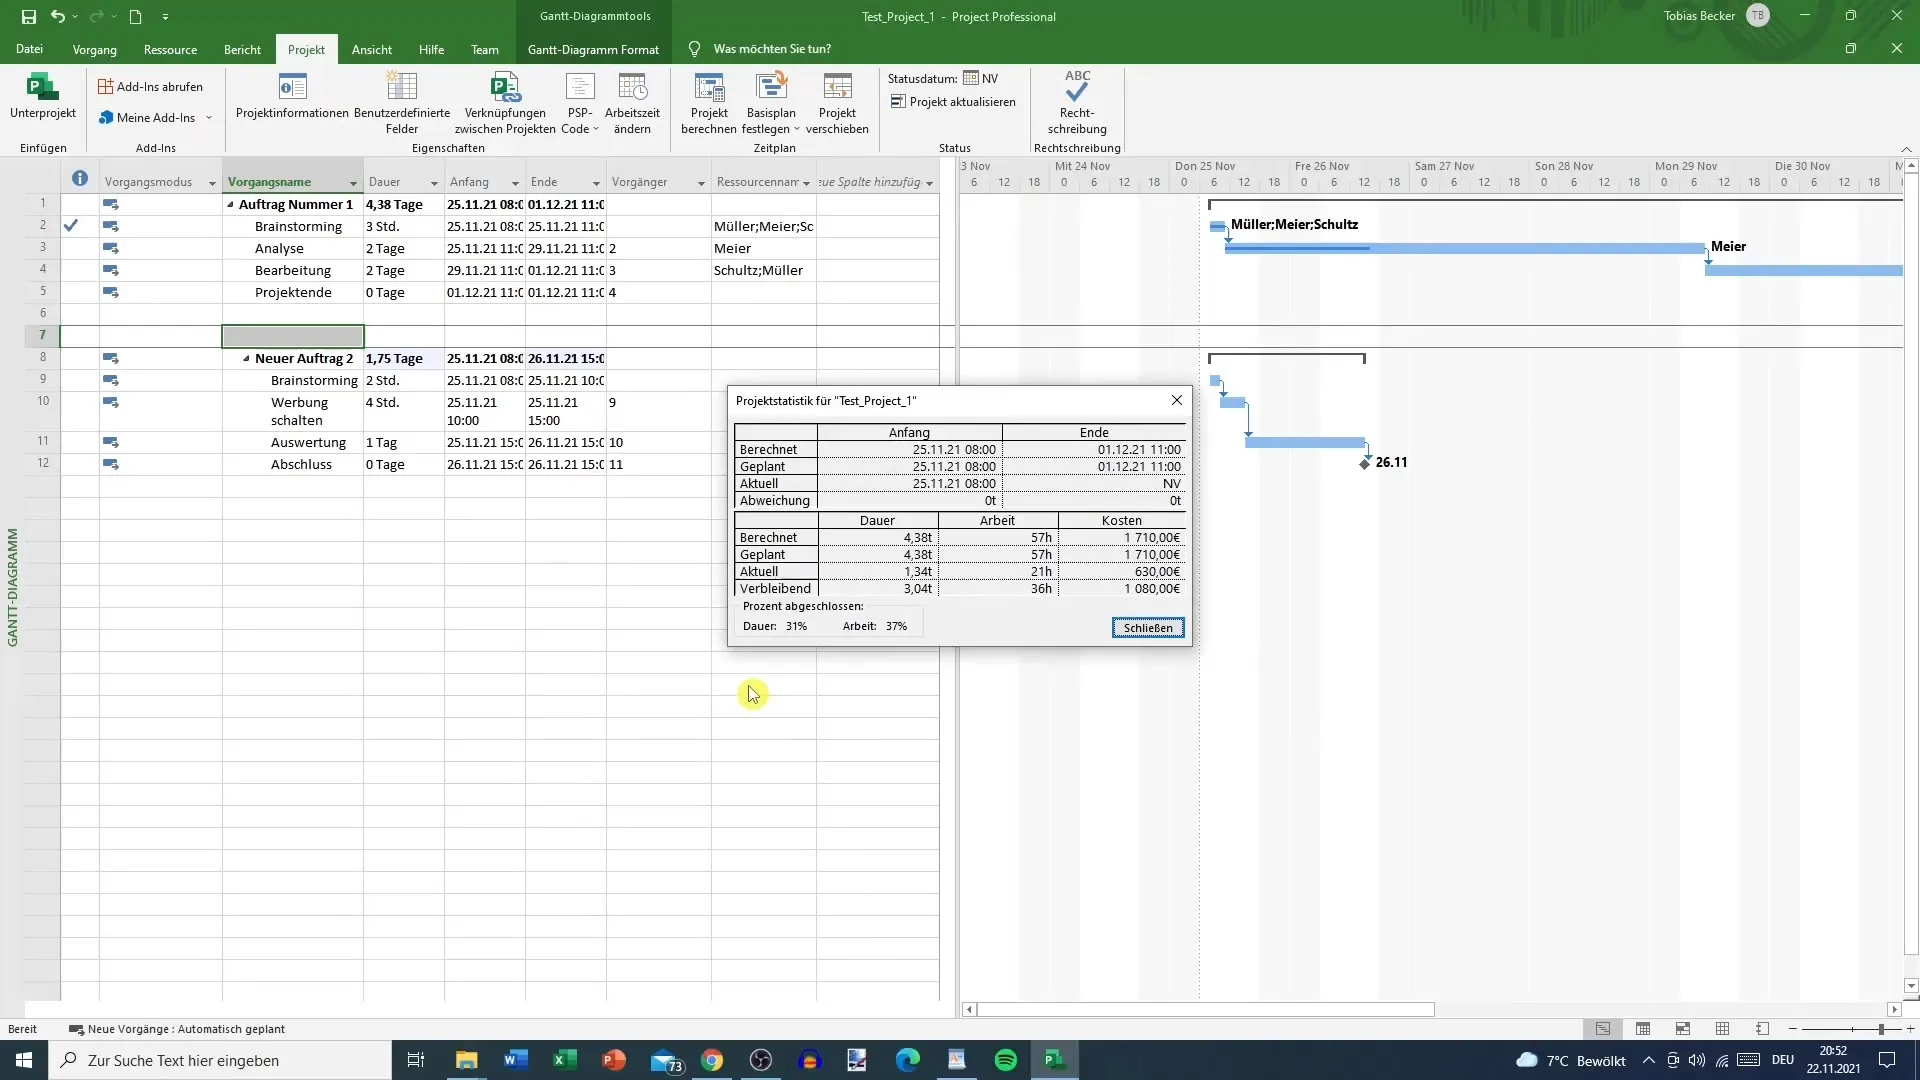Open the Statusdatum calendar picker

pos(971,78)
